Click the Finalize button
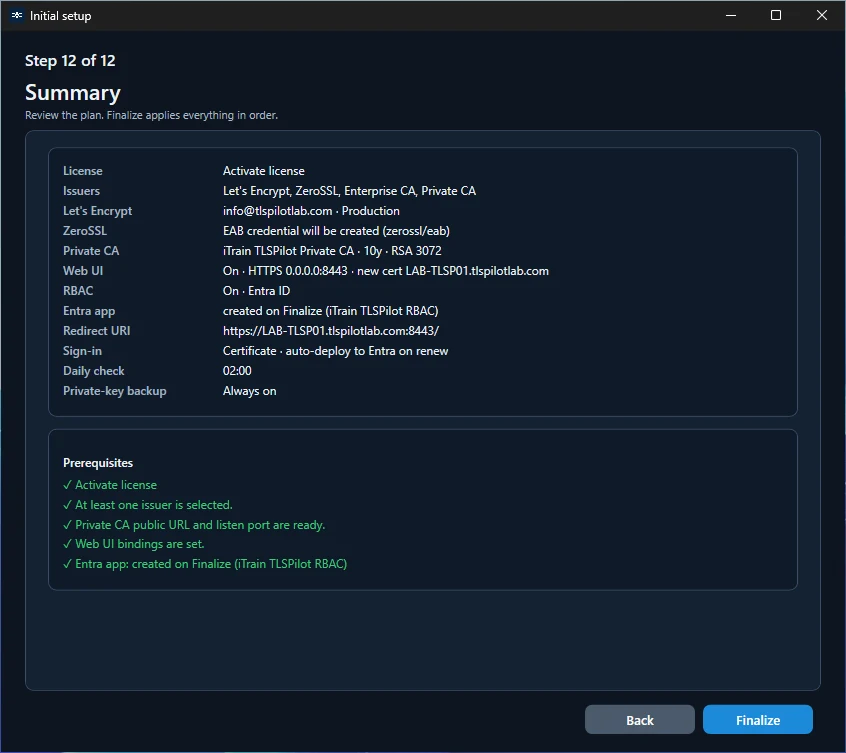 [758, 720]
